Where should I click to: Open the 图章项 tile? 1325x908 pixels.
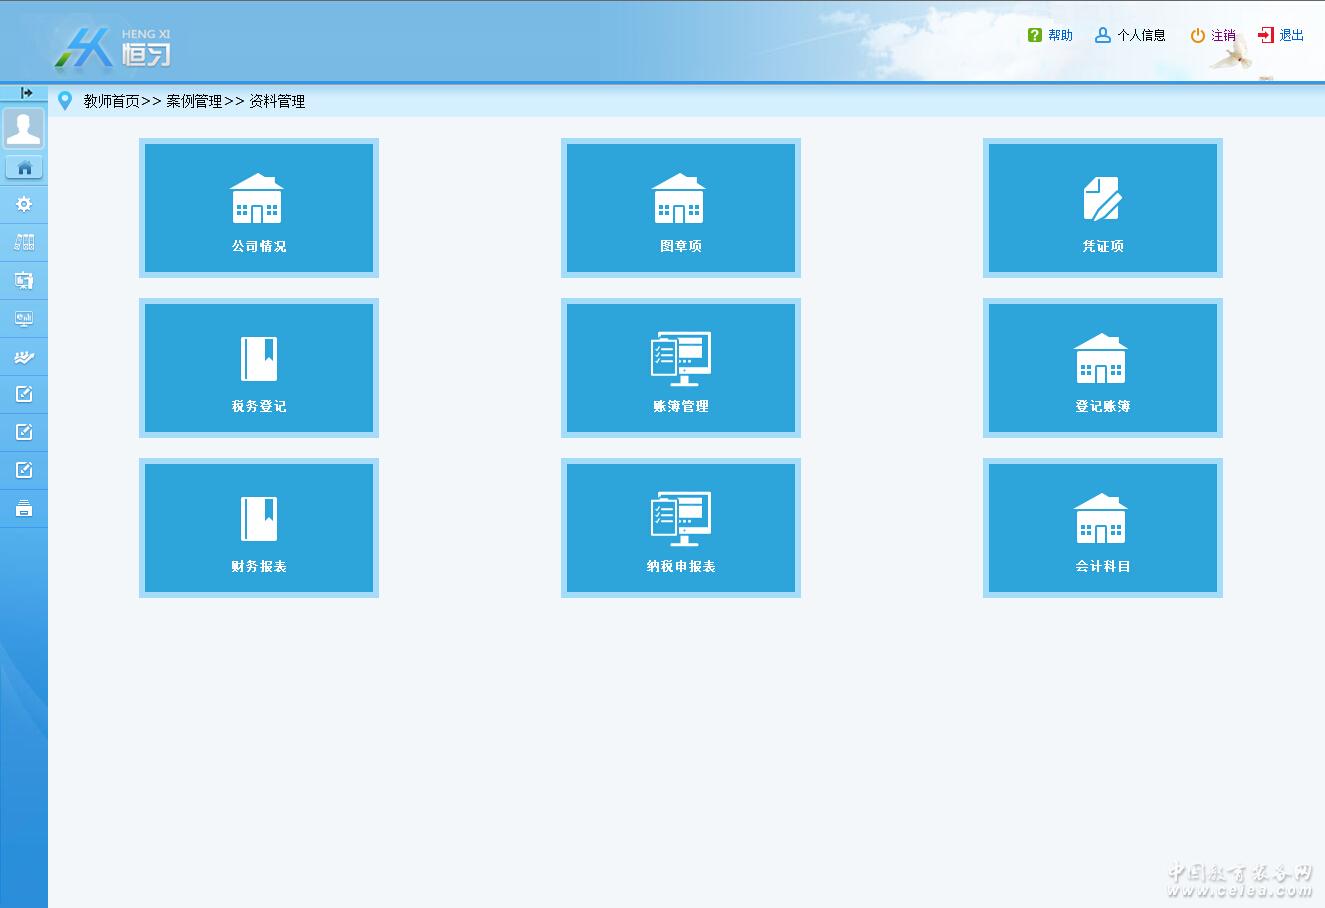[x=680, y=208]
